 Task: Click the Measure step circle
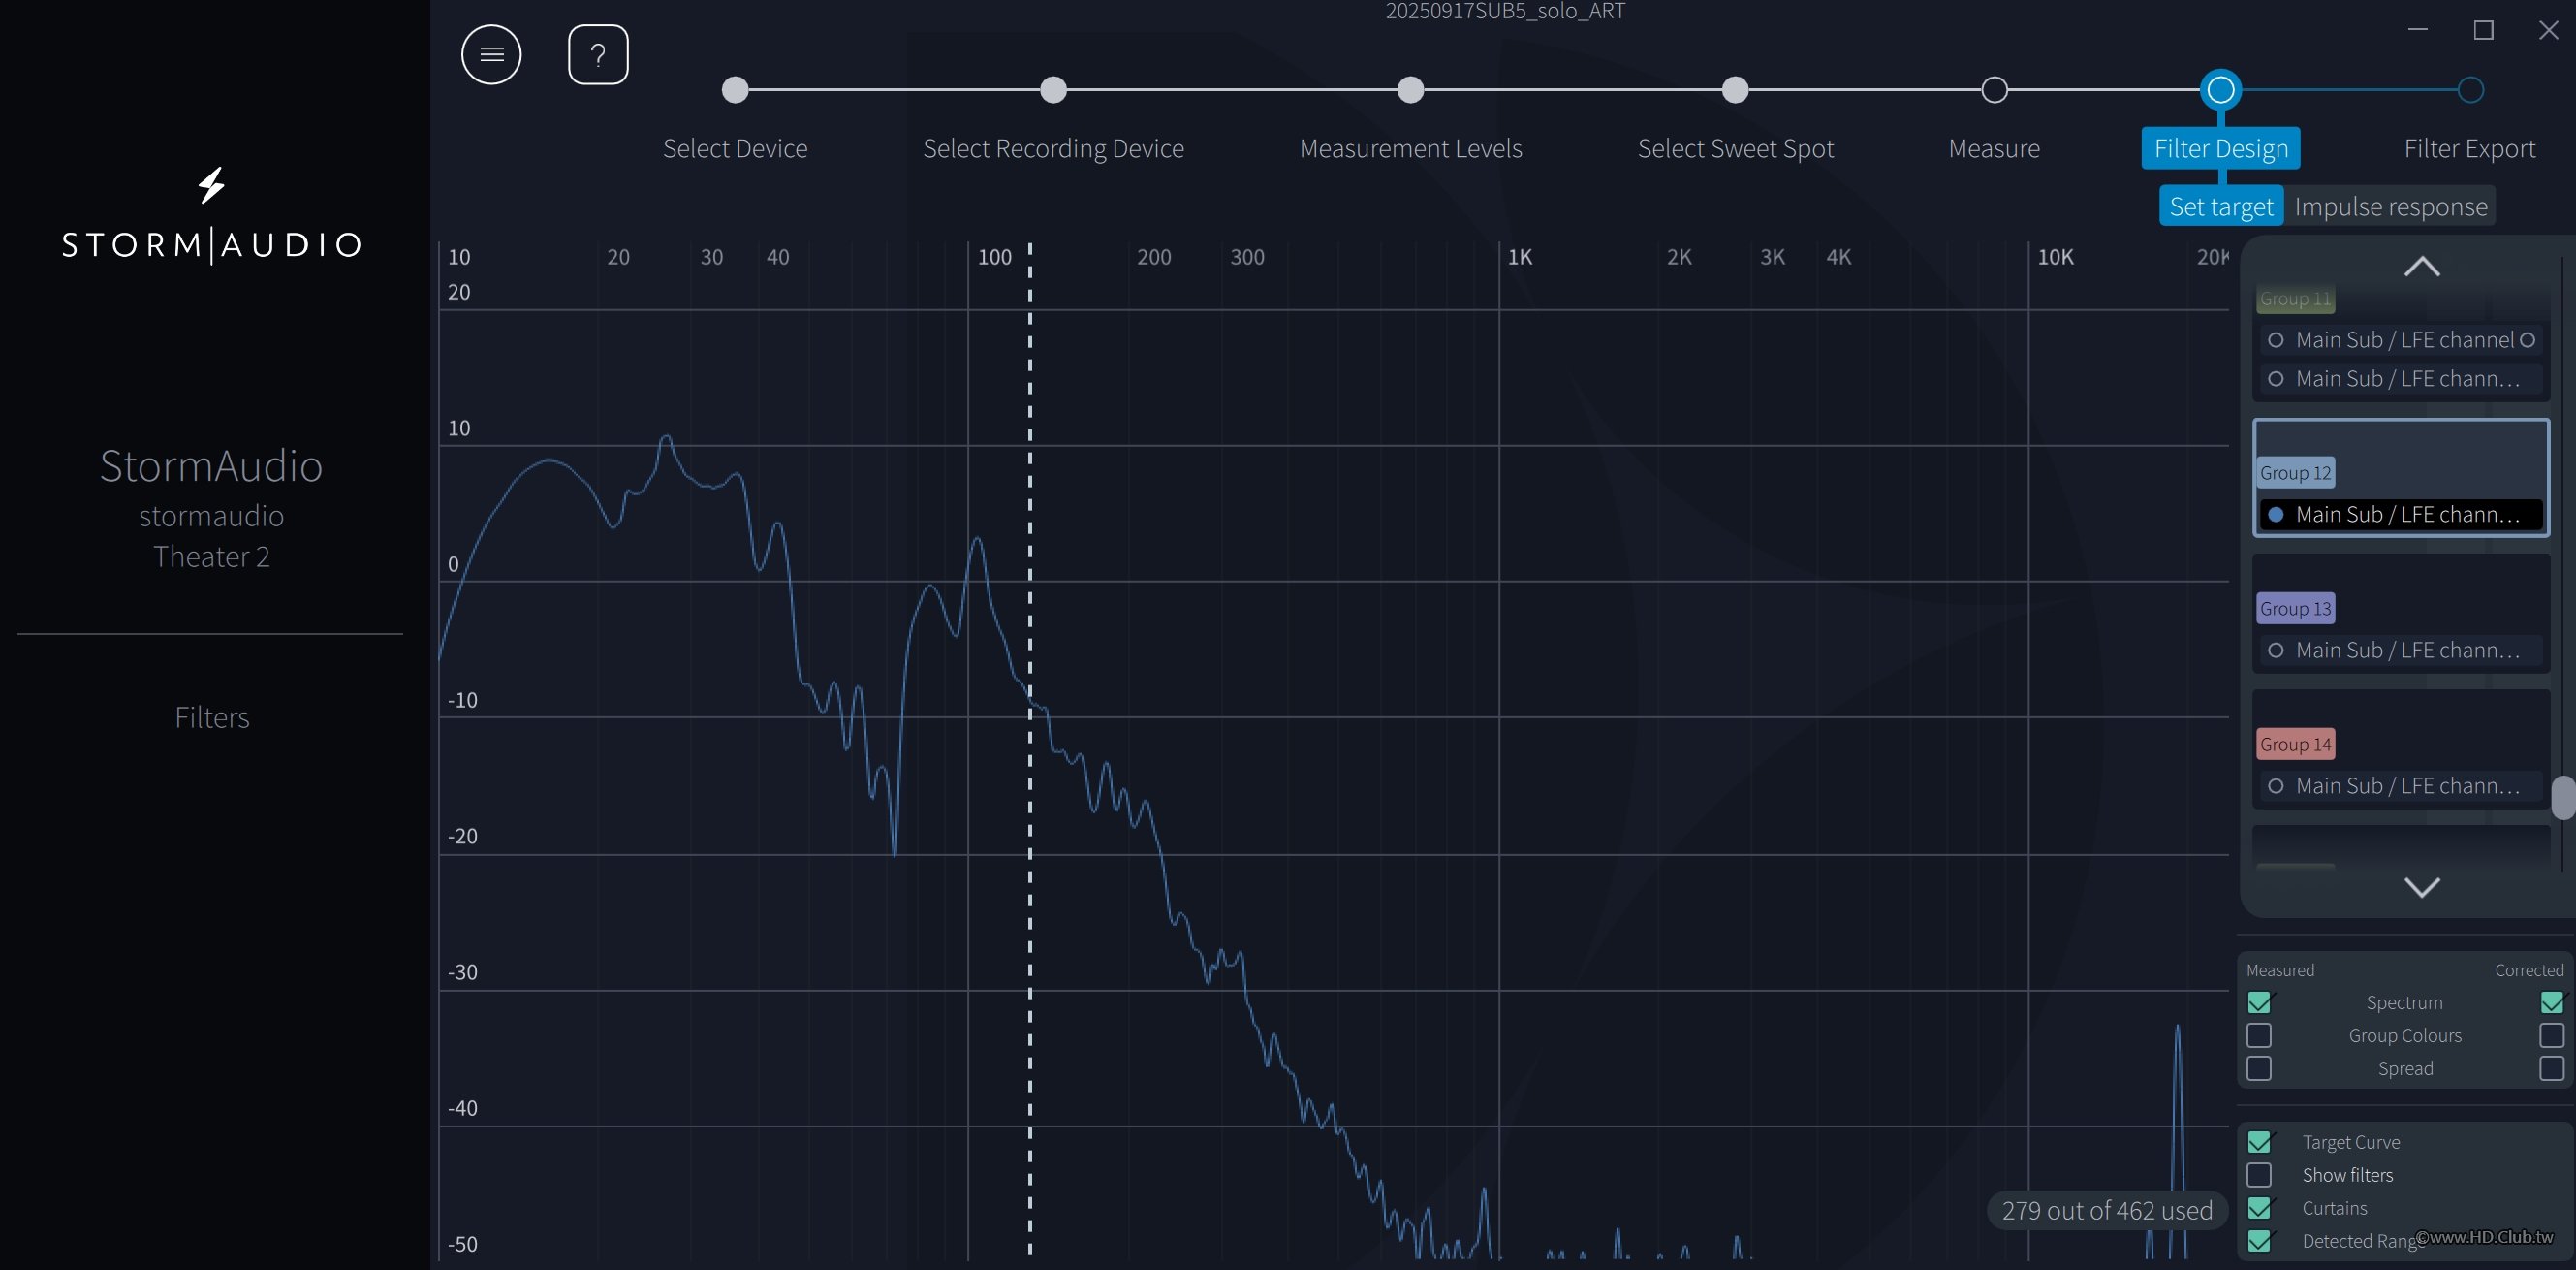pyautogui.click(x=1994, y=90)
